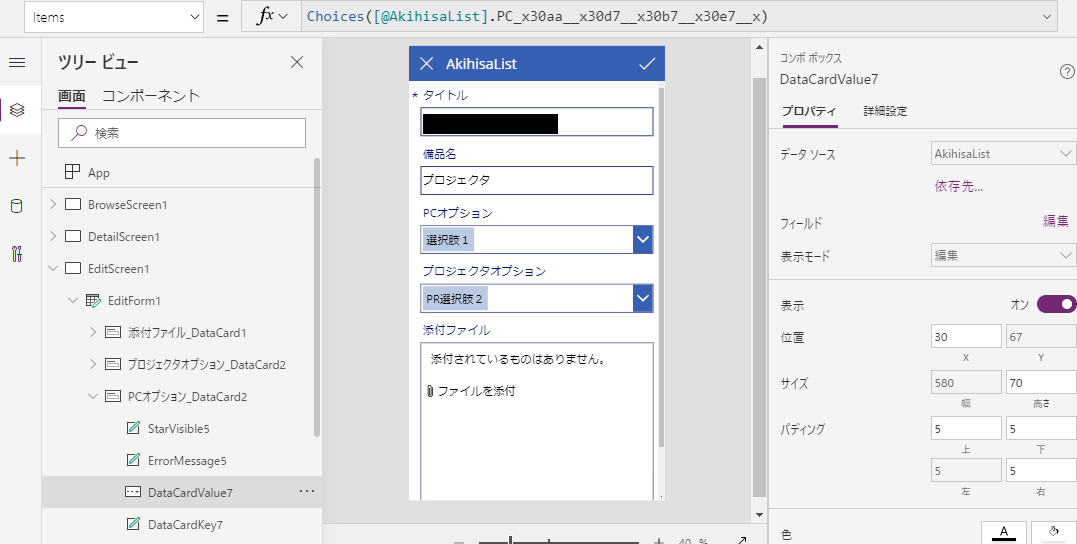The width and height of the screenshot is (1077, 544).
Task: Click the タイトル text input field
Action: pyautogui.click(x=536, y=122)
